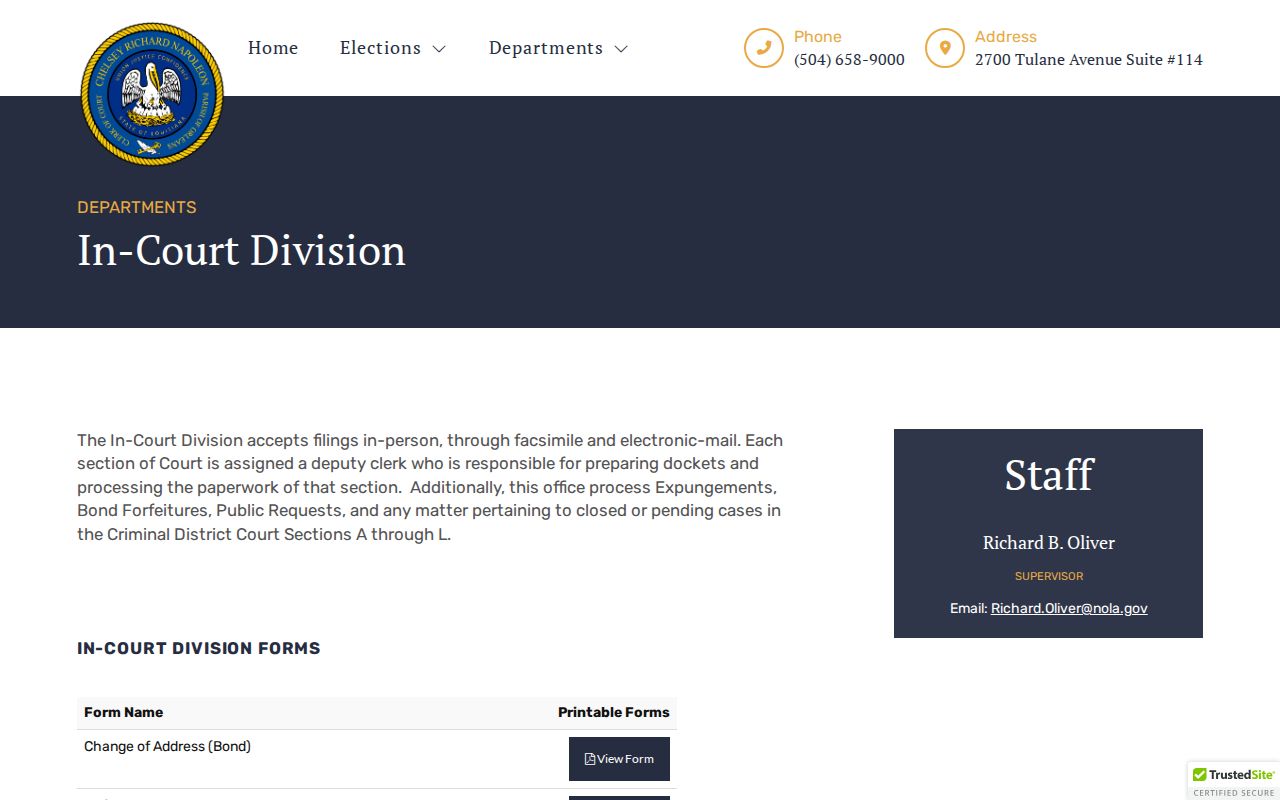Expand the Elections dropdown menu
Viewport: 1280px width, 800px height.
click(392, 48)
